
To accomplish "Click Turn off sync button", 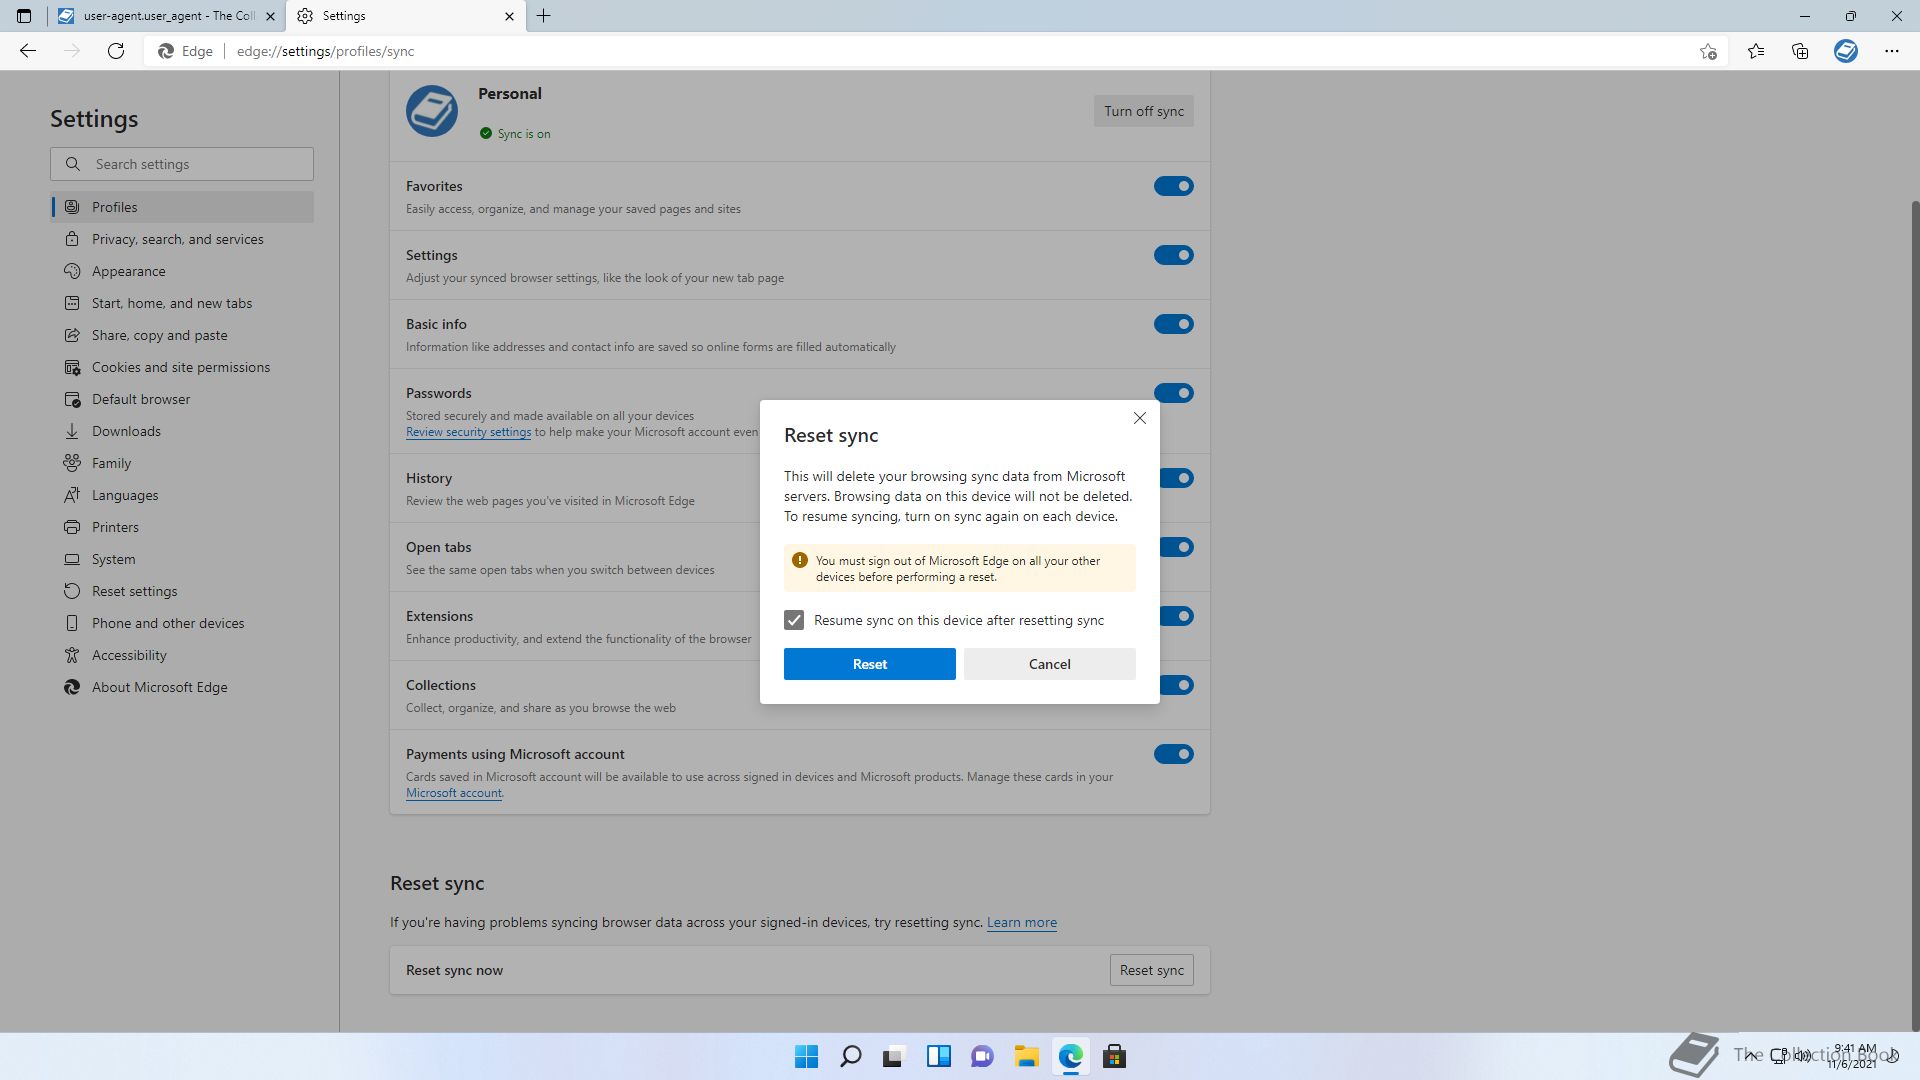I will click(1143, 111).
